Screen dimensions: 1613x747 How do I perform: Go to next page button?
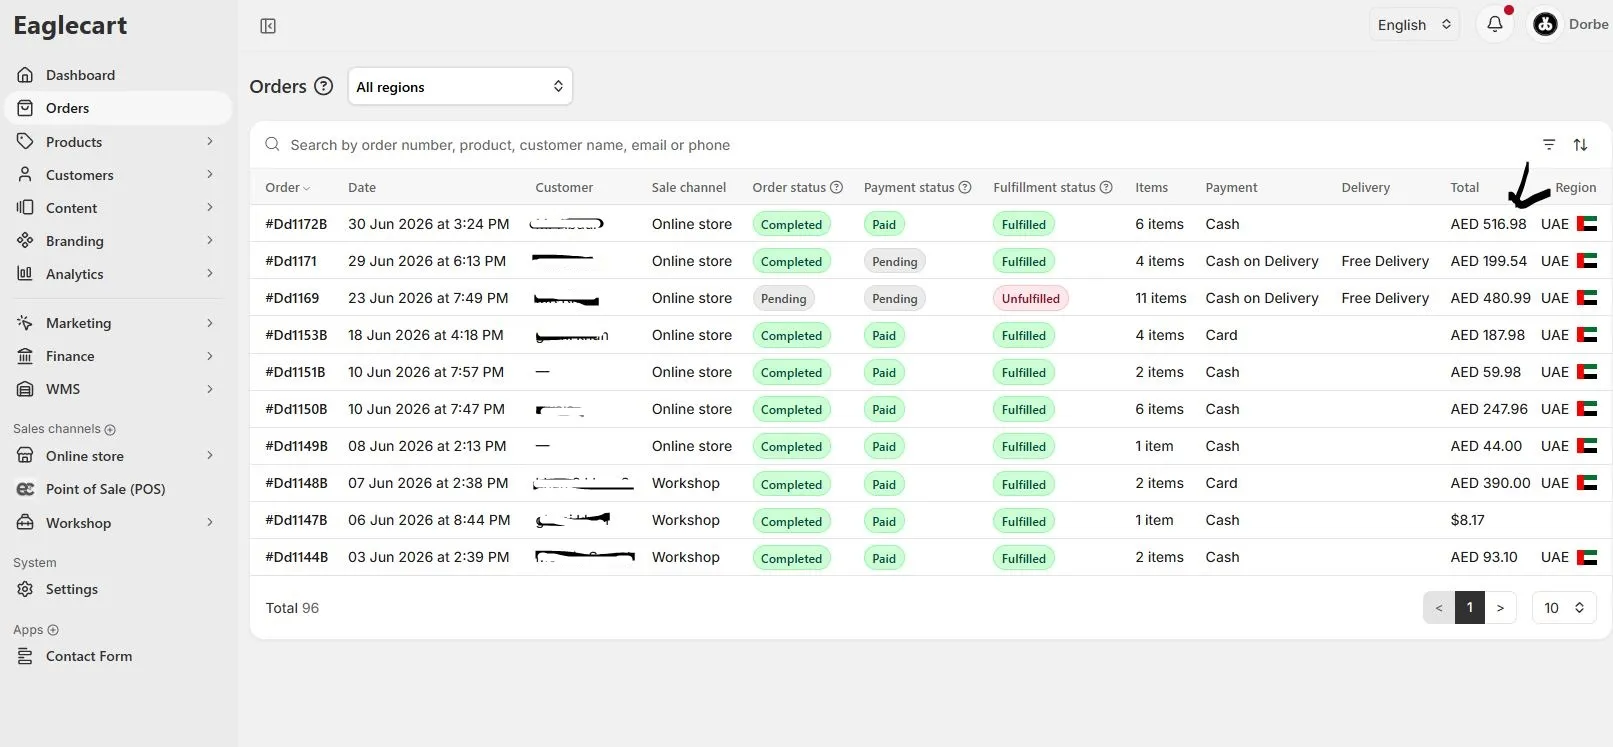tap(1500, 607)
